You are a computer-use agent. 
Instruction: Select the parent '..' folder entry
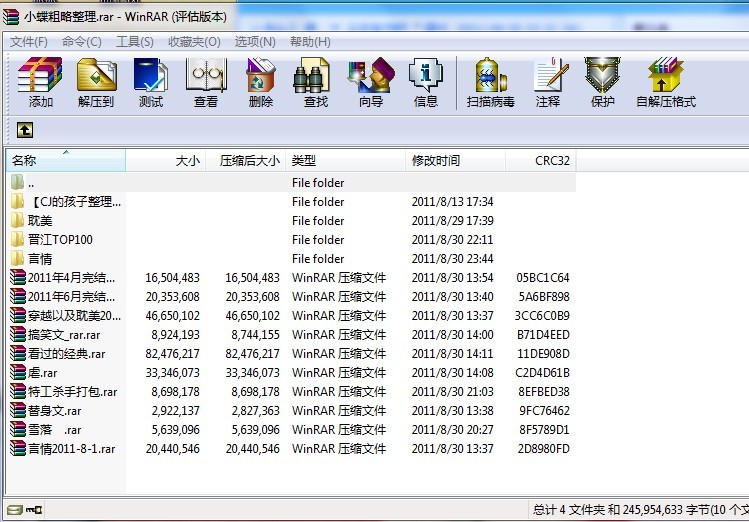(22, 182)
